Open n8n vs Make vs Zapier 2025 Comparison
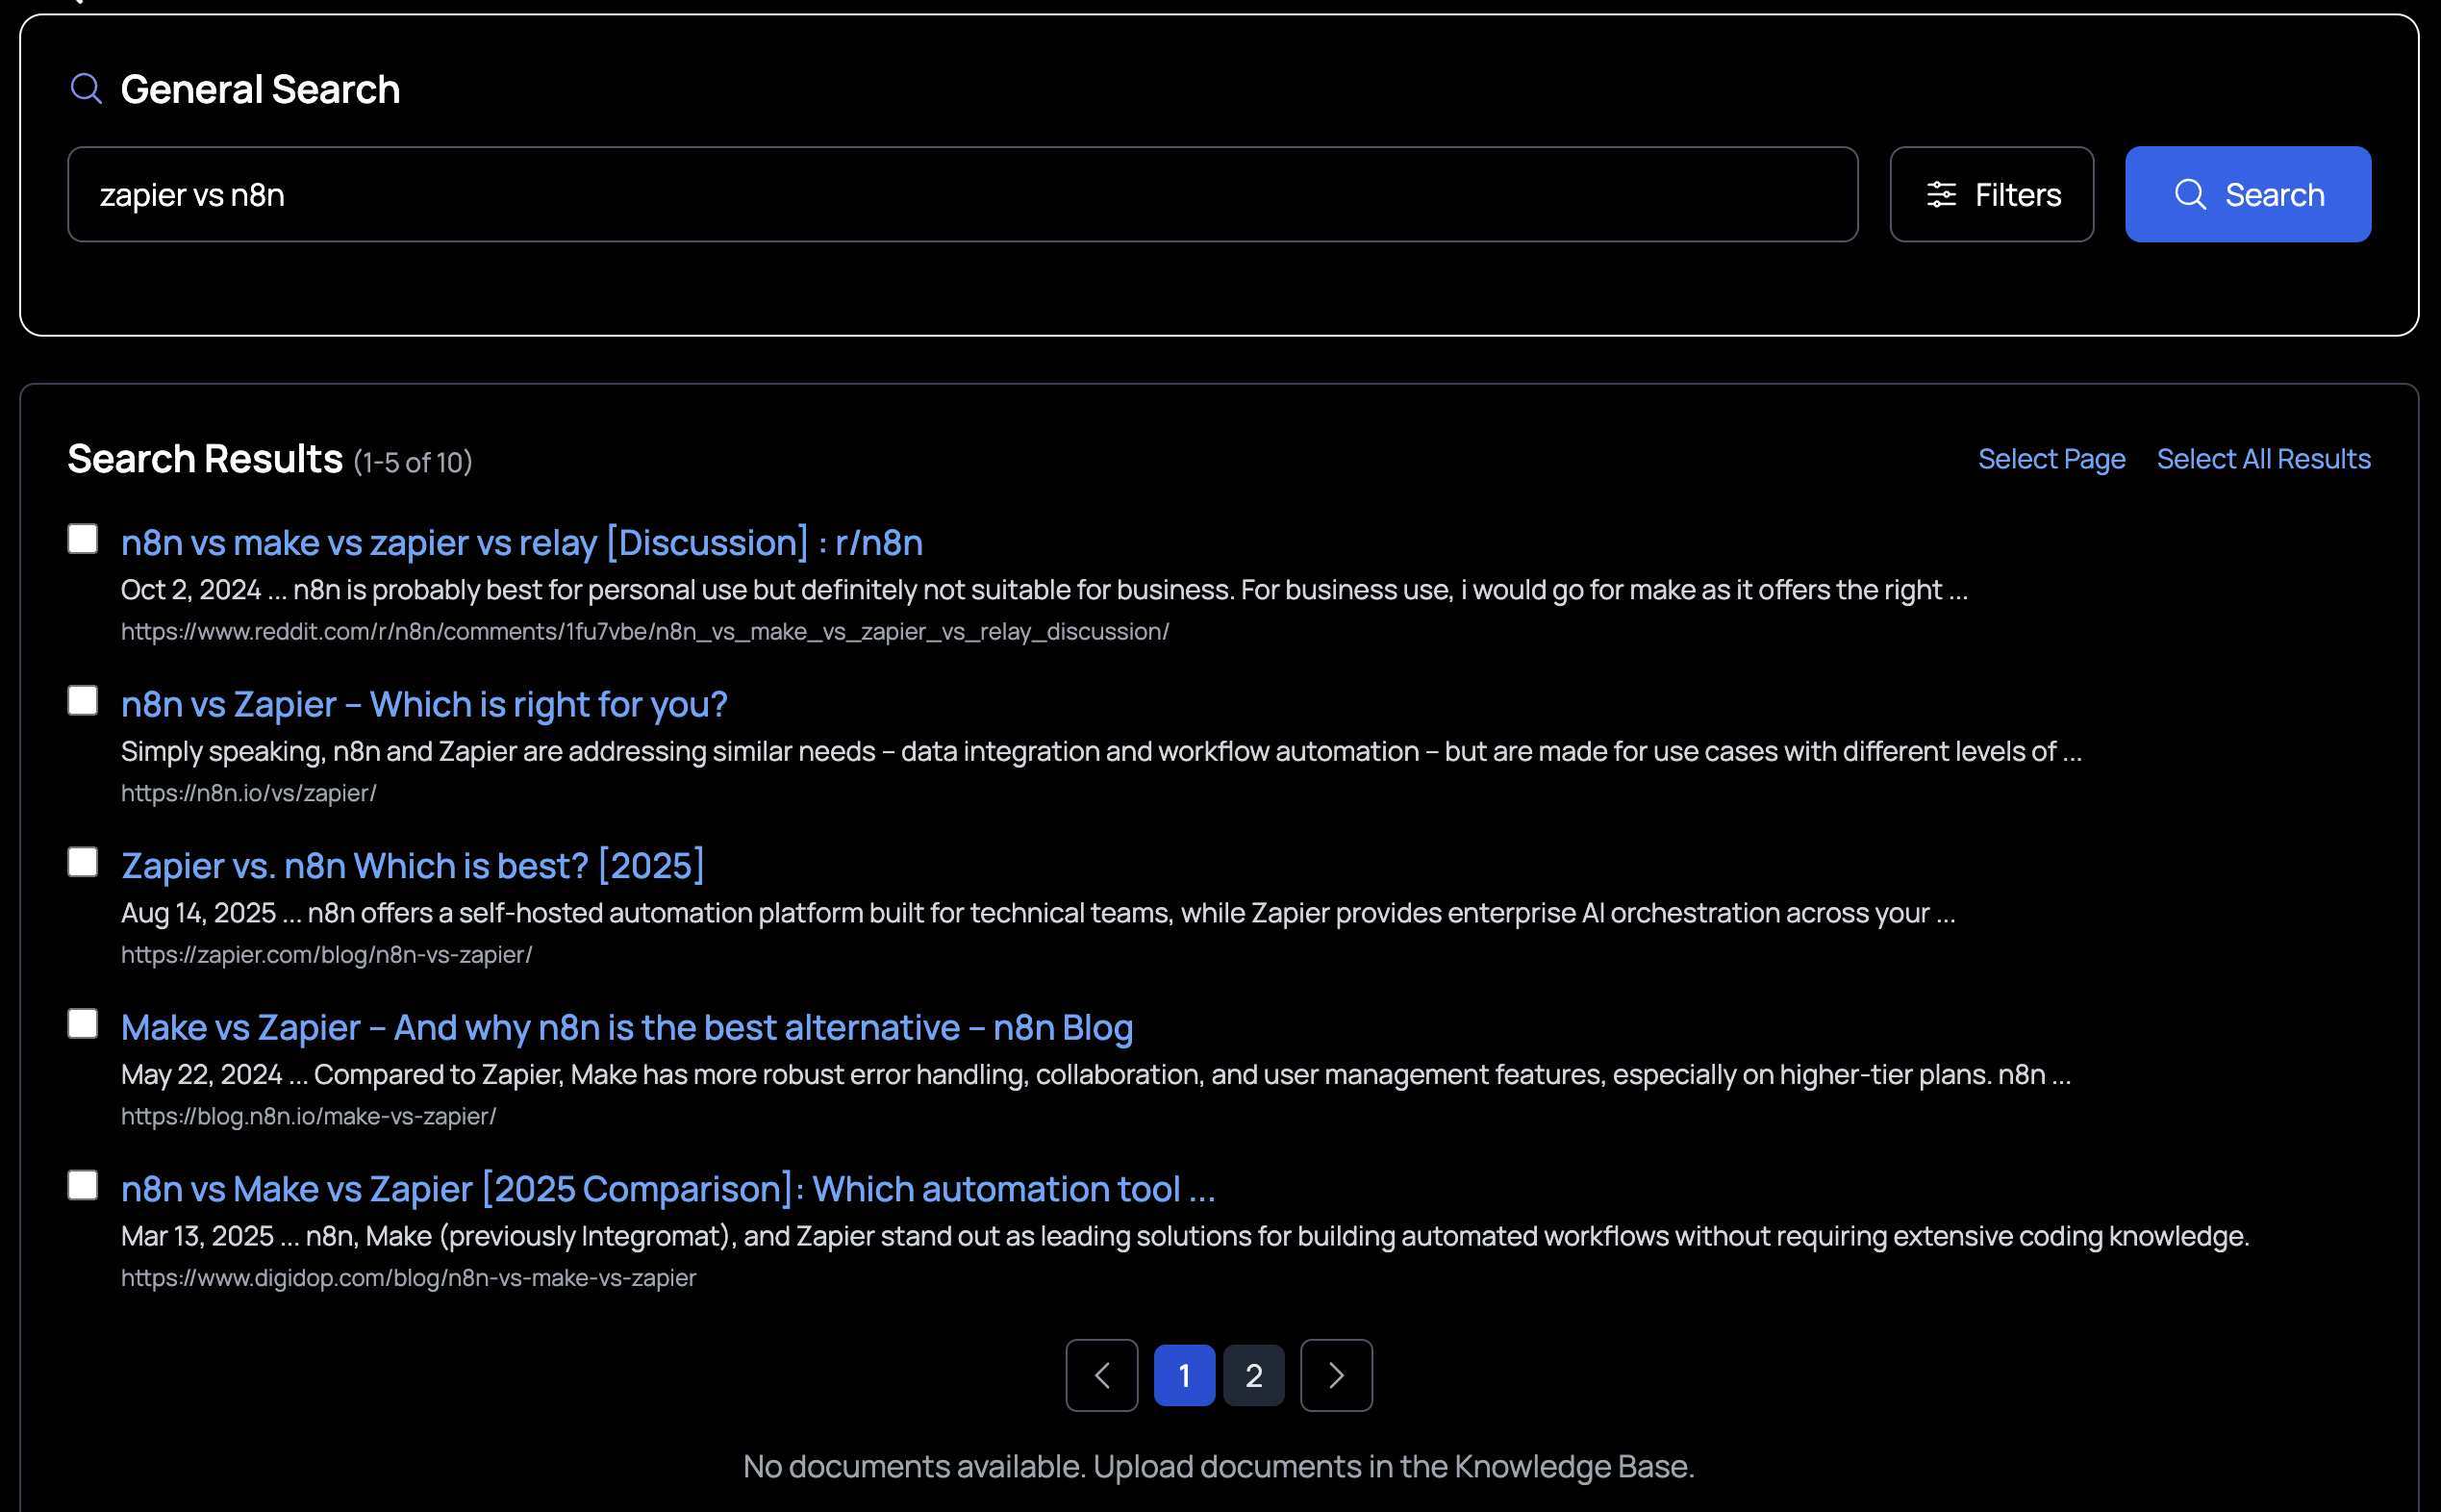Image resolution: width=2441 pixels, height=1512 pixels. 667,1189
